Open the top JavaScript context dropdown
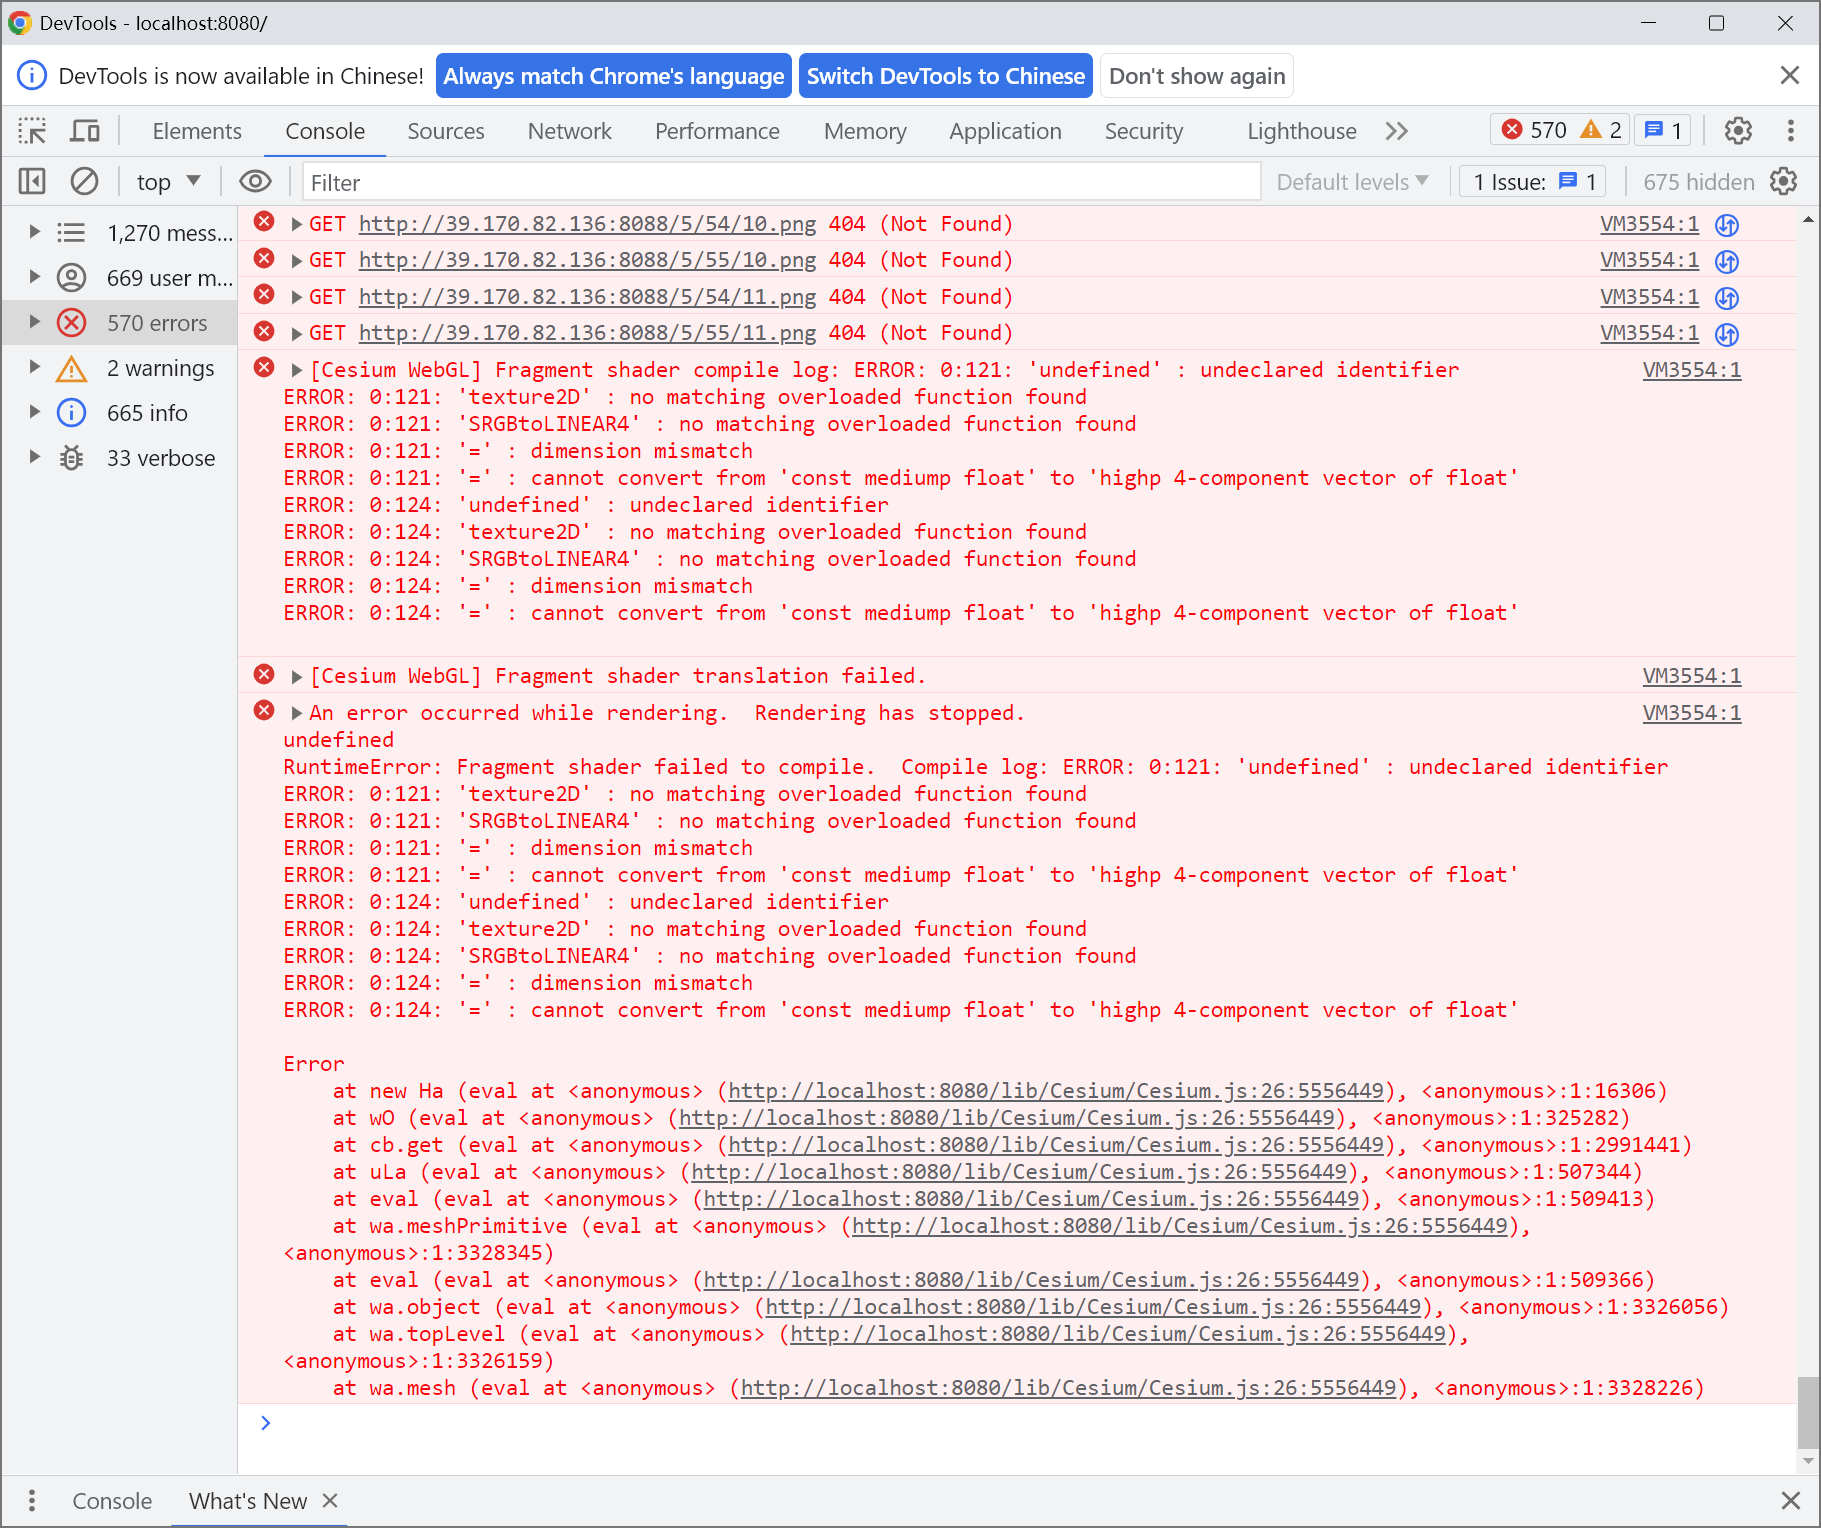The height and width of the screenshot is (1528, 1821). [168, 181]
